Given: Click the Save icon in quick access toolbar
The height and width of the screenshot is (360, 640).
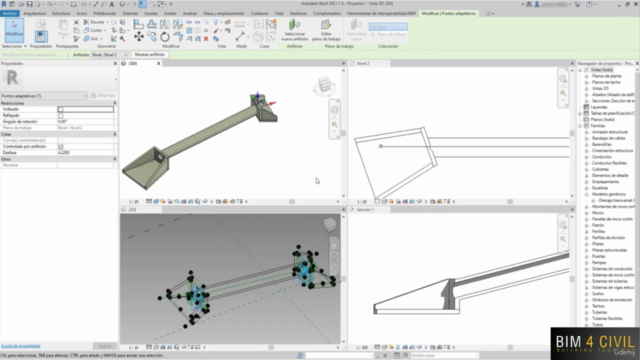Looking at the screenshot, I should click(x=29, y=4).
